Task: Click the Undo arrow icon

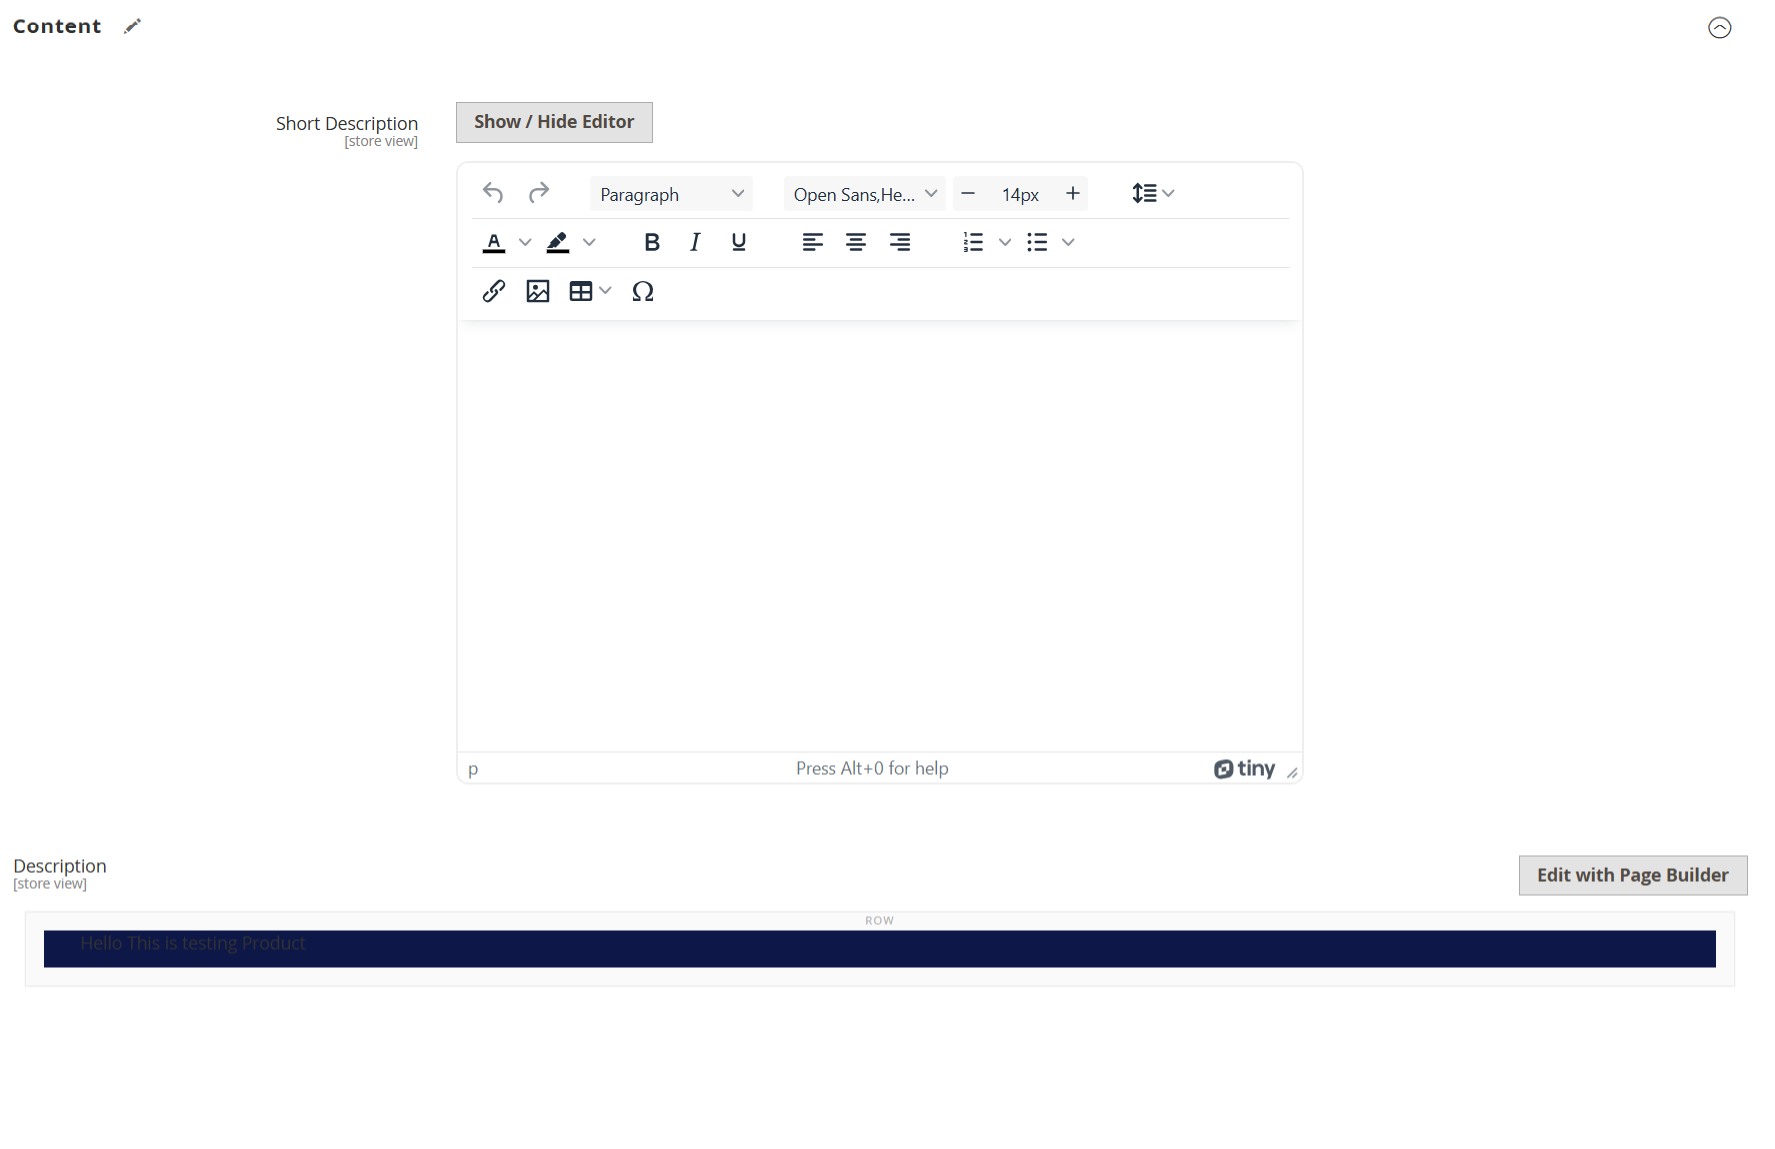Action: (492, 193)
